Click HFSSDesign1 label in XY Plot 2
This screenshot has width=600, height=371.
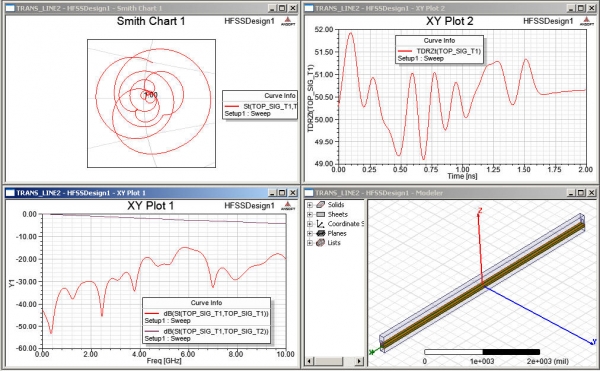coord(548,21)
